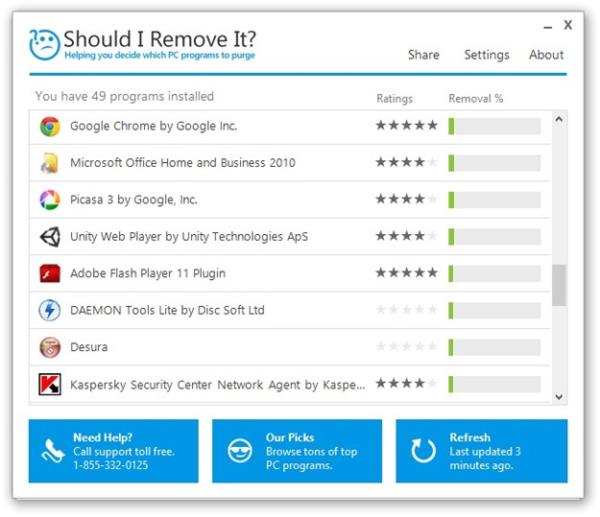600x517 pixels.
Task: Click the removal percentage bar for Desura
Action: point(495,347)
